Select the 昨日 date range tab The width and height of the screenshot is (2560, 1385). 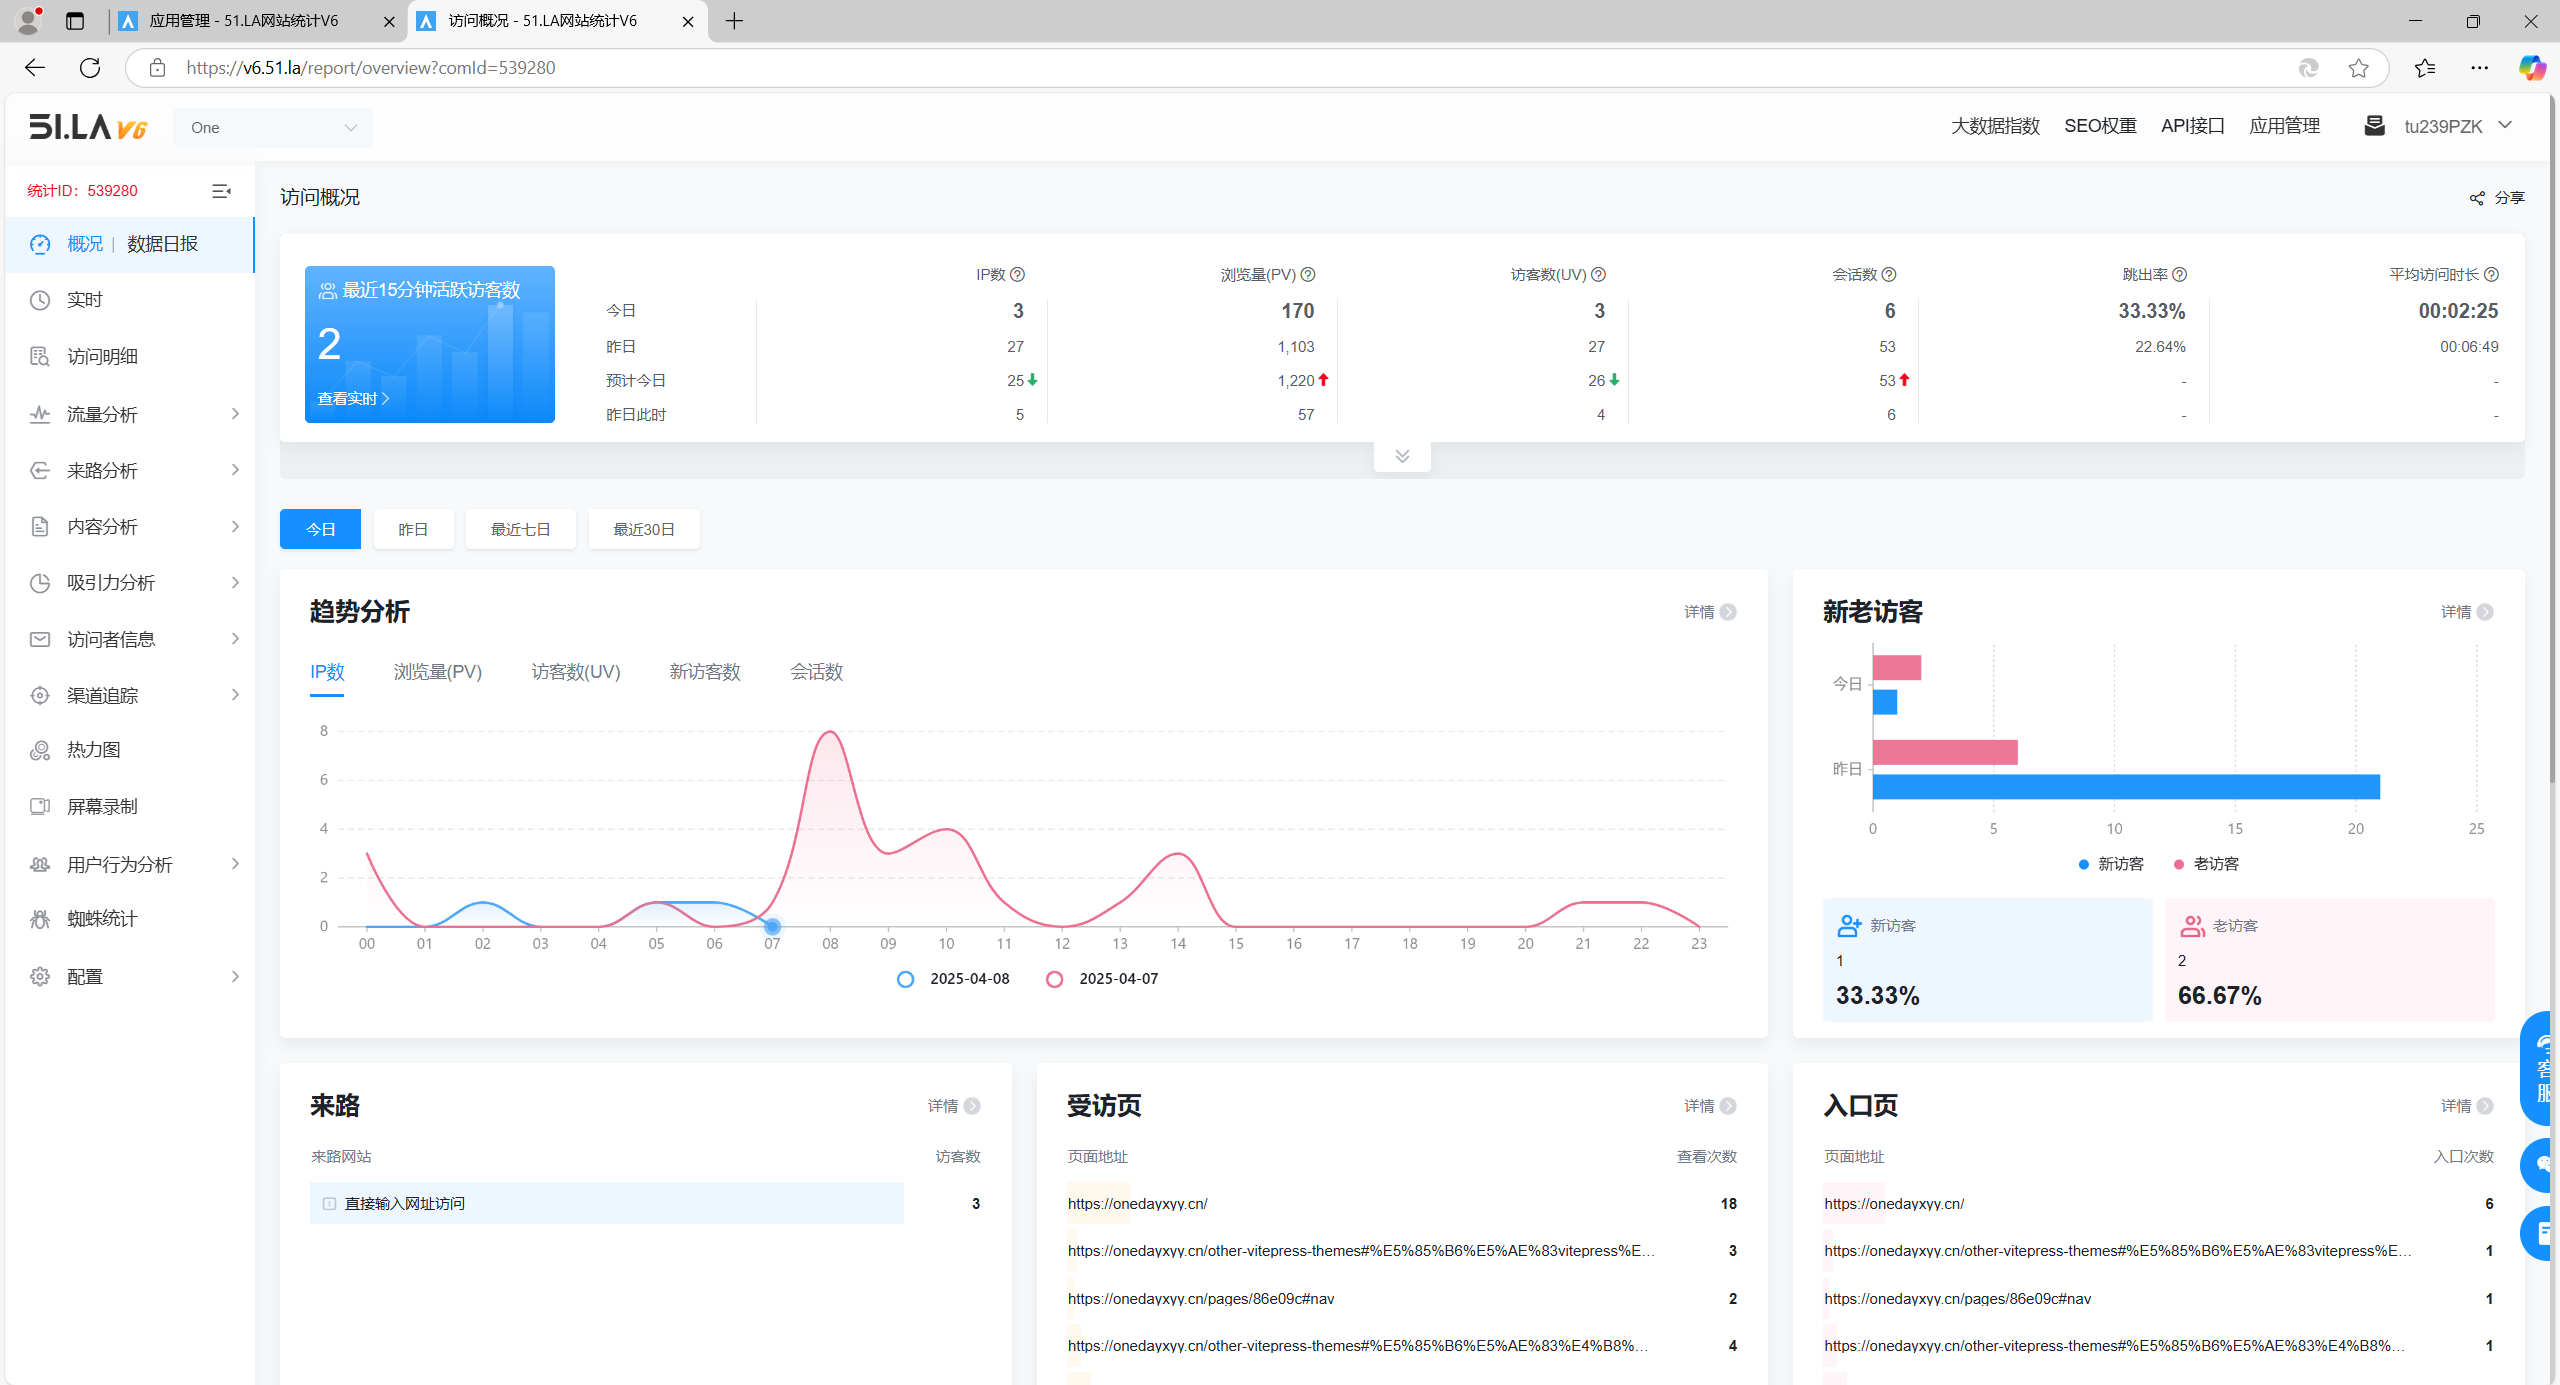(413, 529)
